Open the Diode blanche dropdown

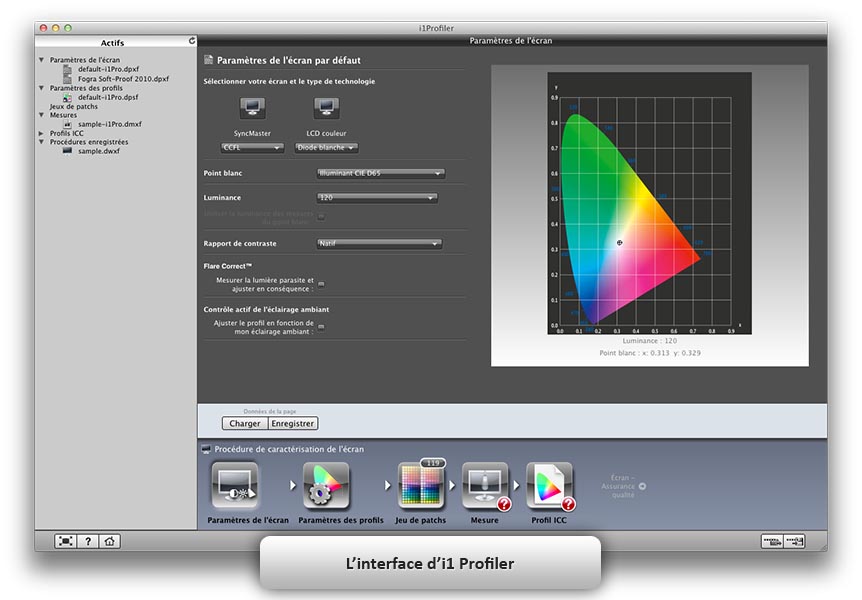[x=326, y=147]
